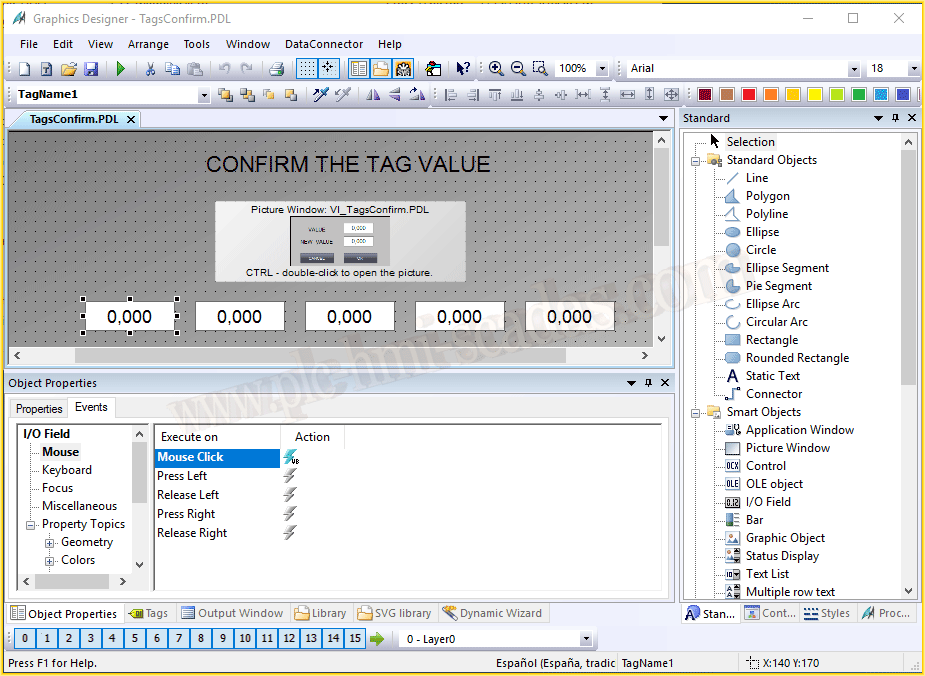Select Rounded Rectangle from Standard Objects
This screenshot has height=676, width=925.
(x=797, y=358)
